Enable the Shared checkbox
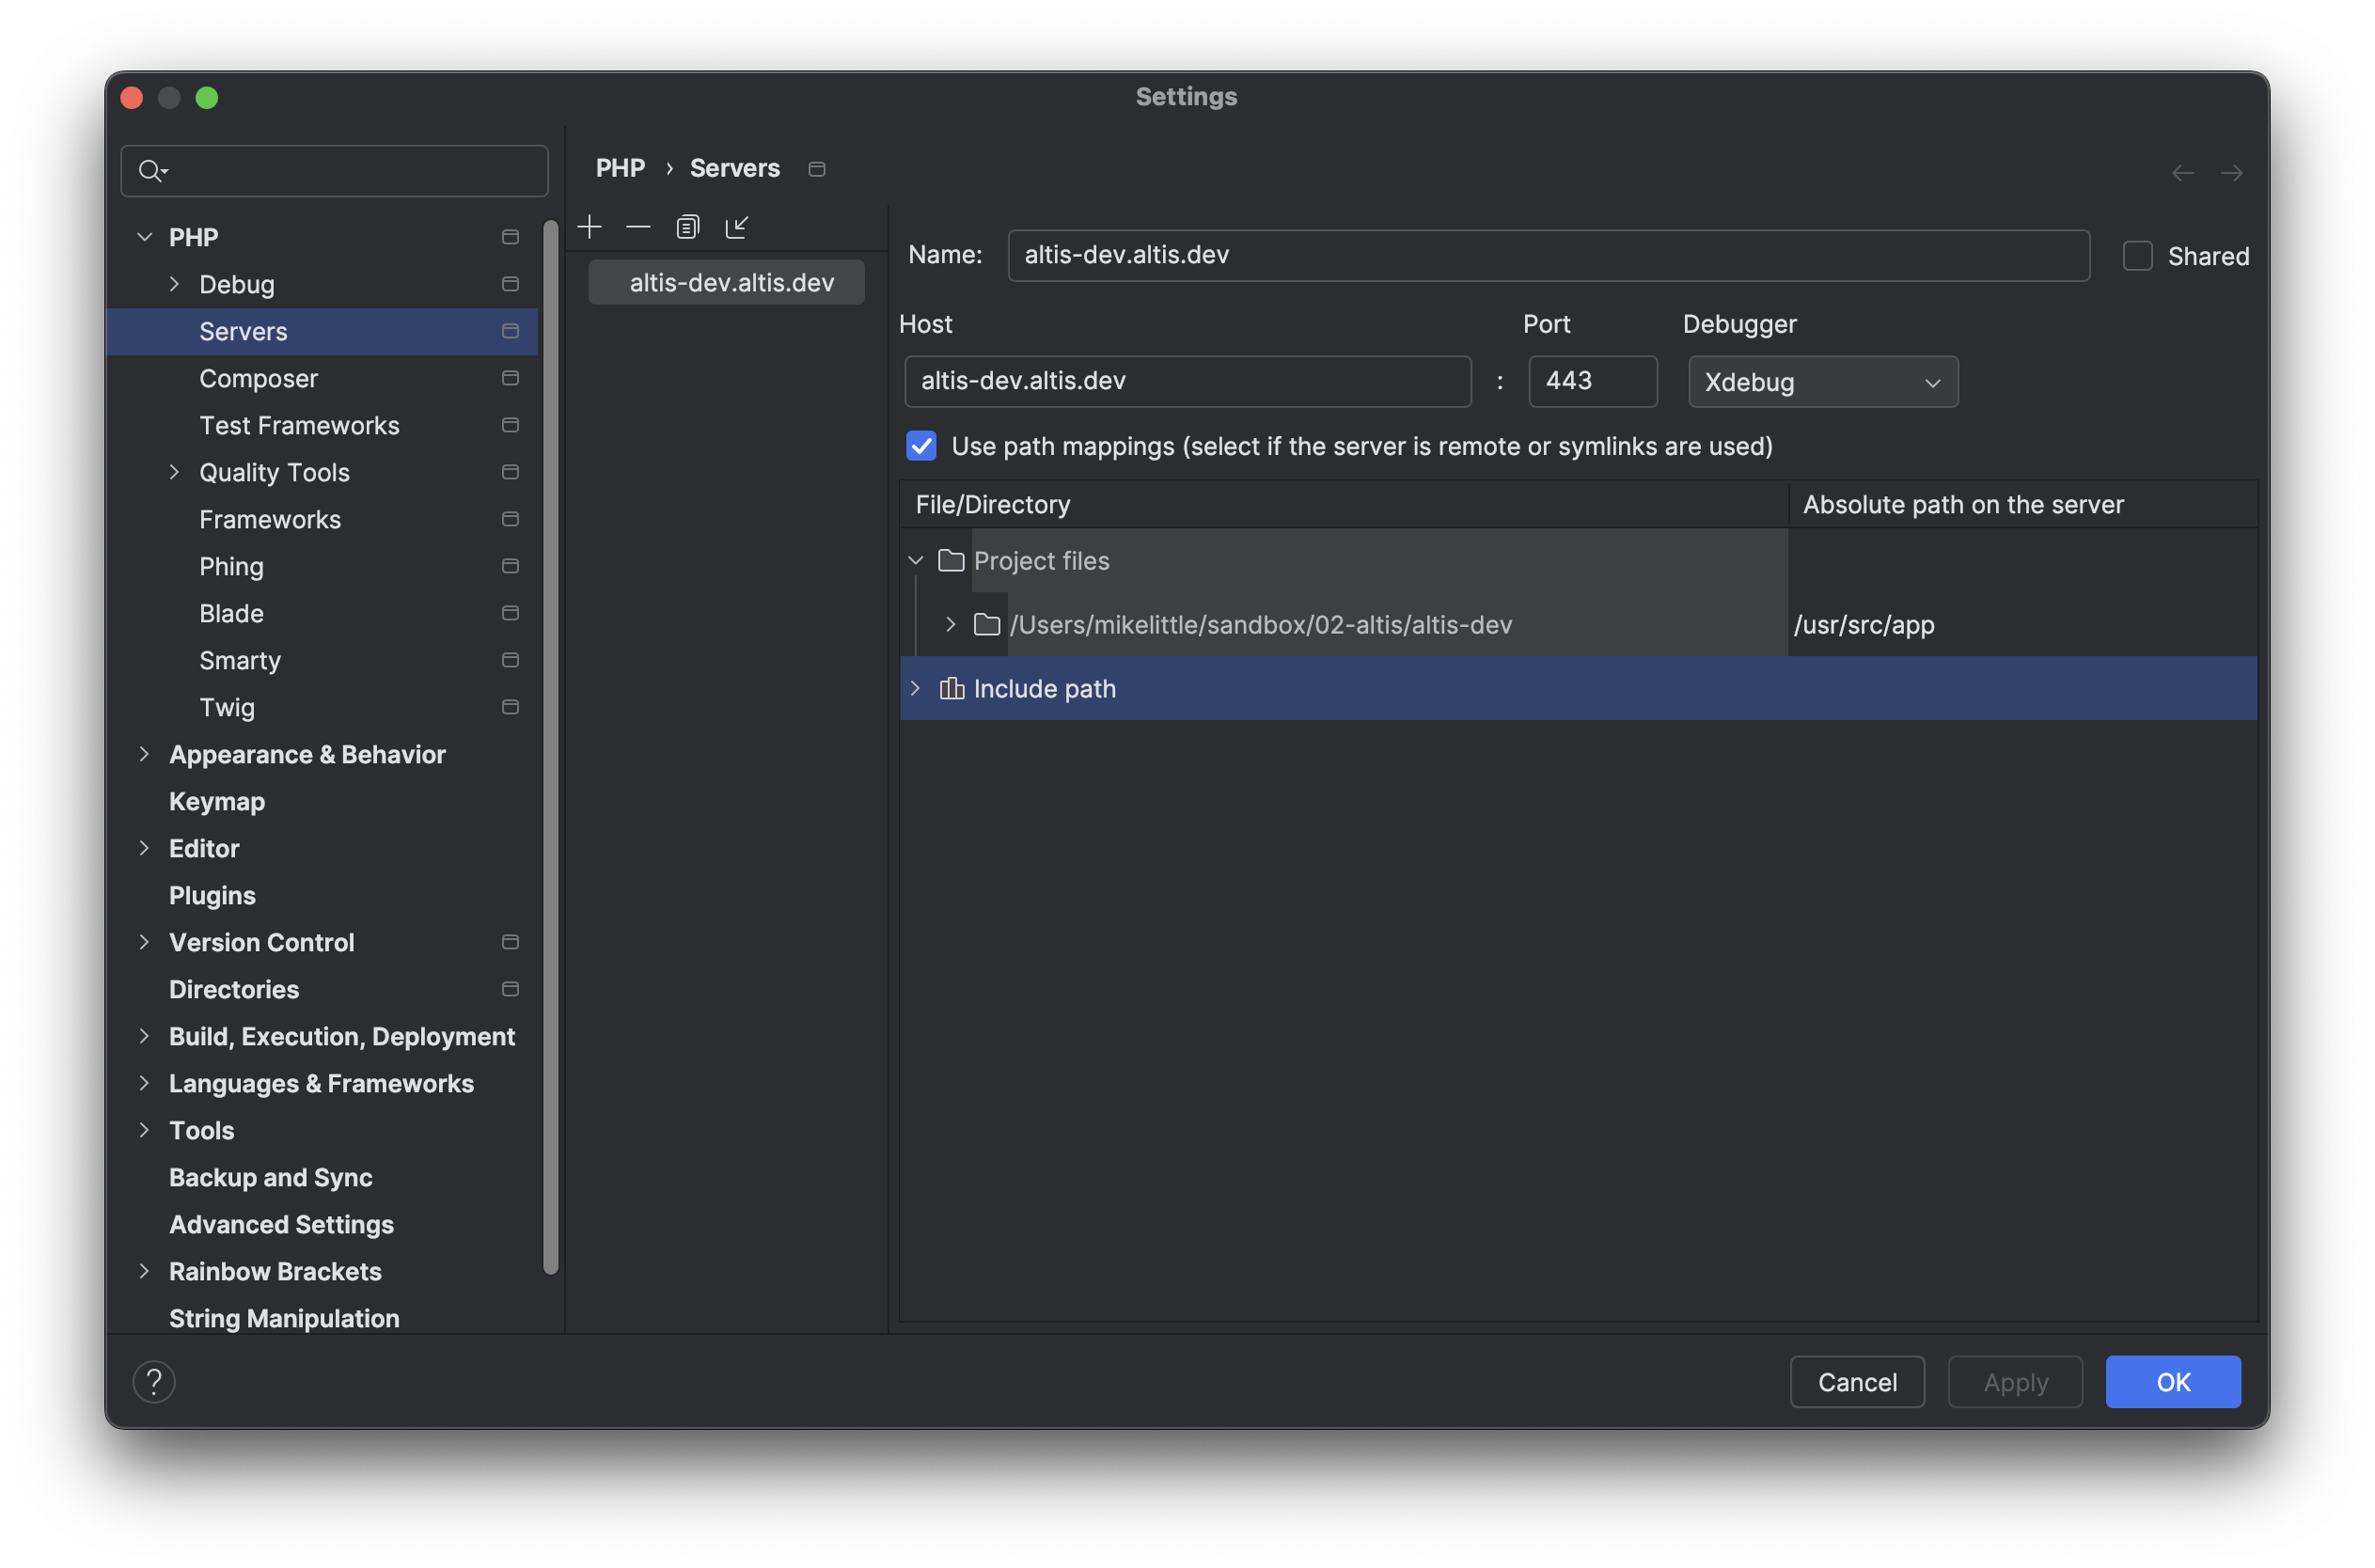Screen dimensions: 2375x1568 point(2137,255)
